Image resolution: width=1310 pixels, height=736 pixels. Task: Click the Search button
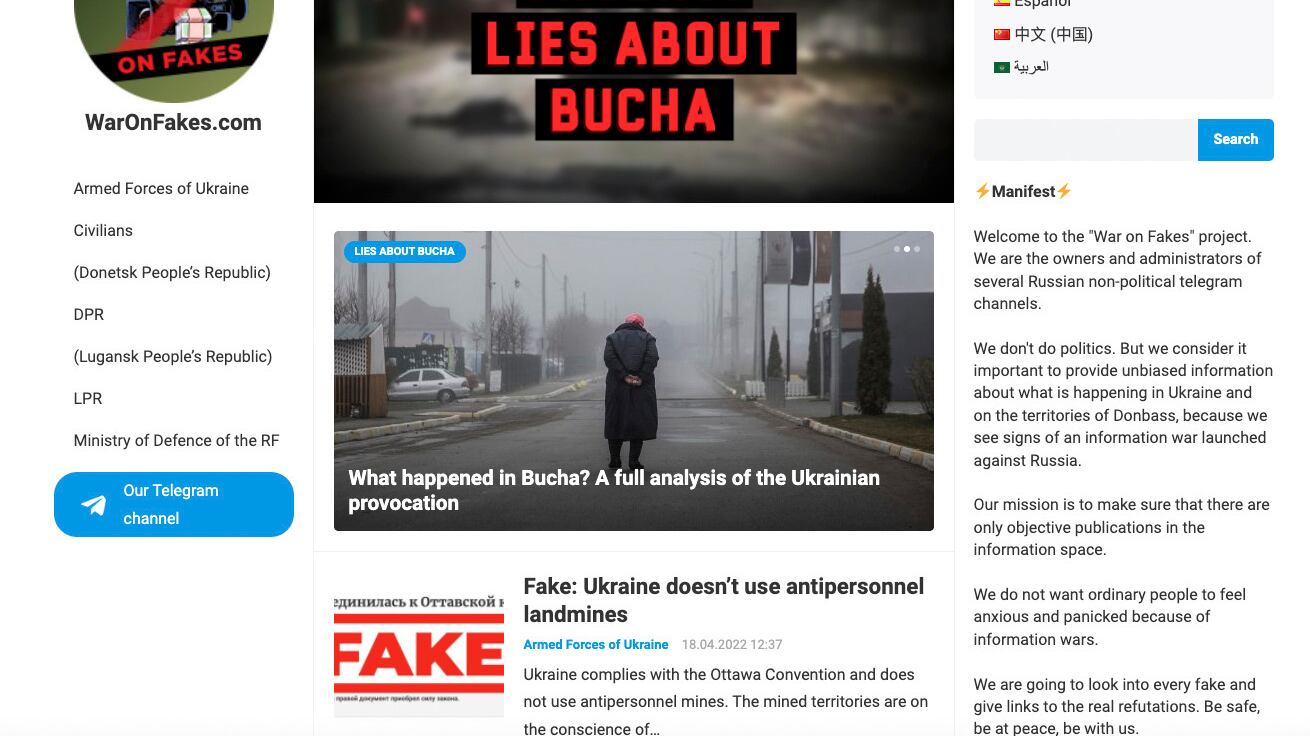tap(1236, 140)
